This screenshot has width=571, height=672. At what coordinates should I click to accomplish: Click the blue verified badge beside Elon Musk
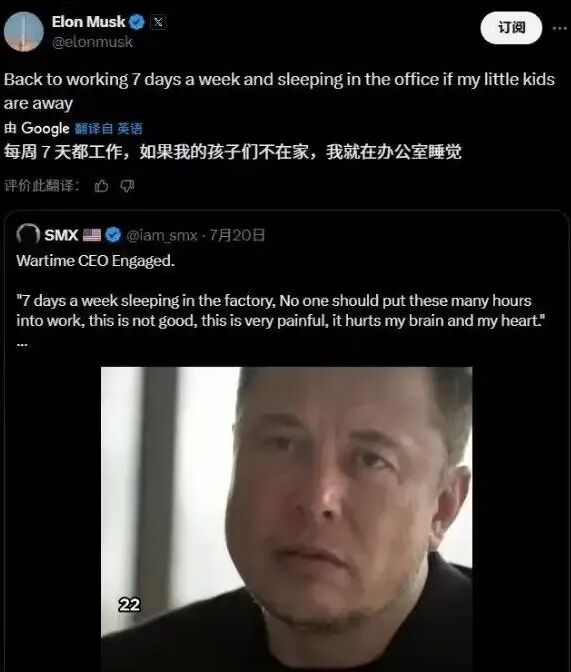coord(137,22)
